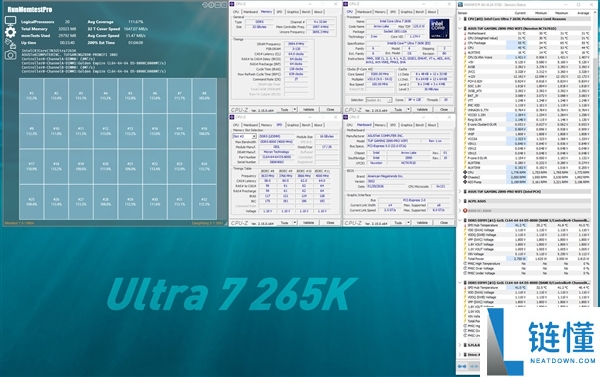
Task: Open the monitor icon in RunMemtestPro sidebar
Action: tap(10, 21)
